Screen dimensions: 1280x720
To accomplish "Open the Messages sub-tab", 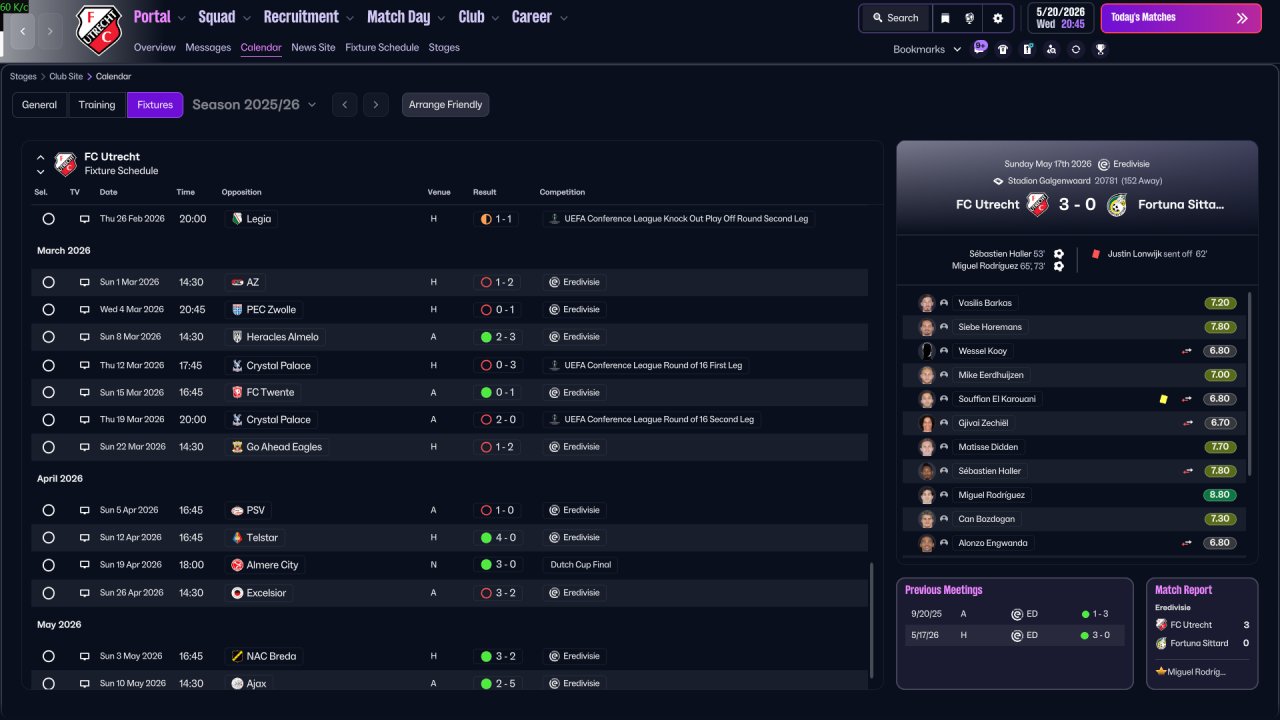I will pyautogui.click(x=208, y=47).
